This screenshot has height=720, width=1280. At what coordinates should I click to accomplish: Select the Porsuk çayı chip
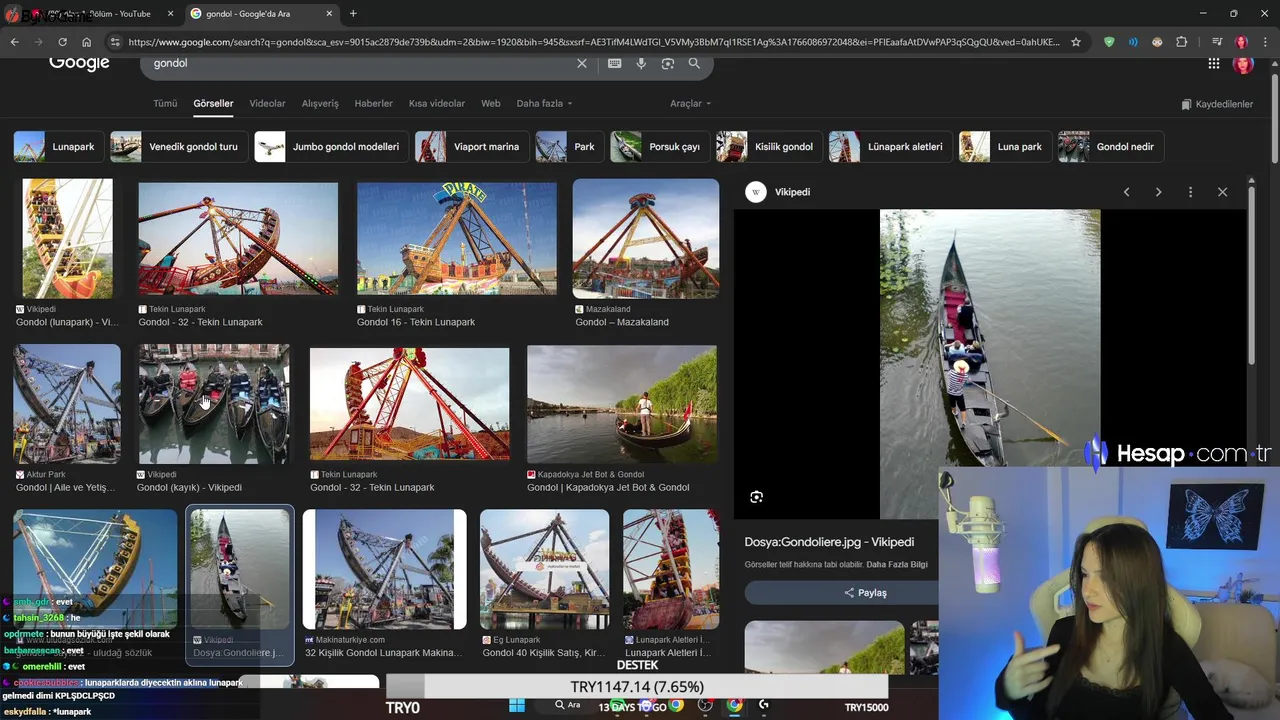coord(660,147)
